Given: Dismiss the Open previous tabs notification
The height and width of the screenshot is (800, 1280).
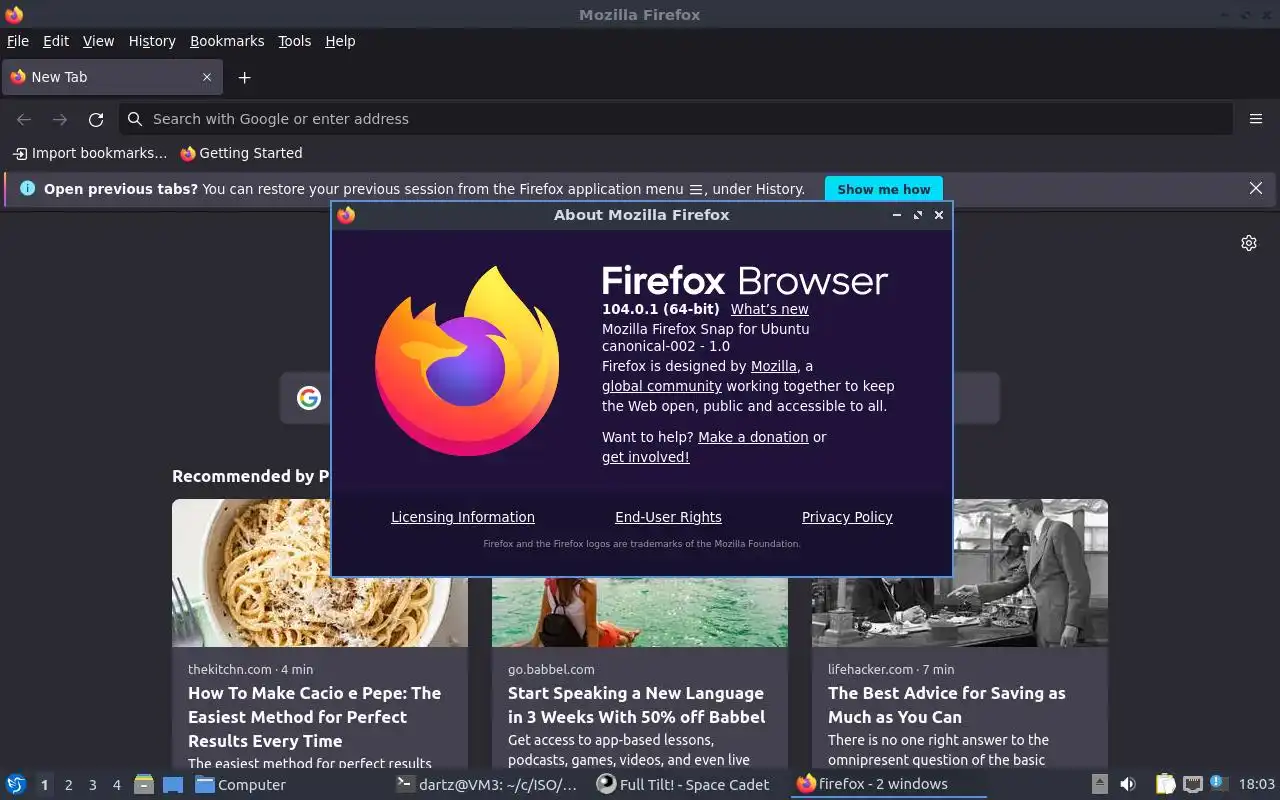Looking at the screenshot, I should coord(1256,188).
